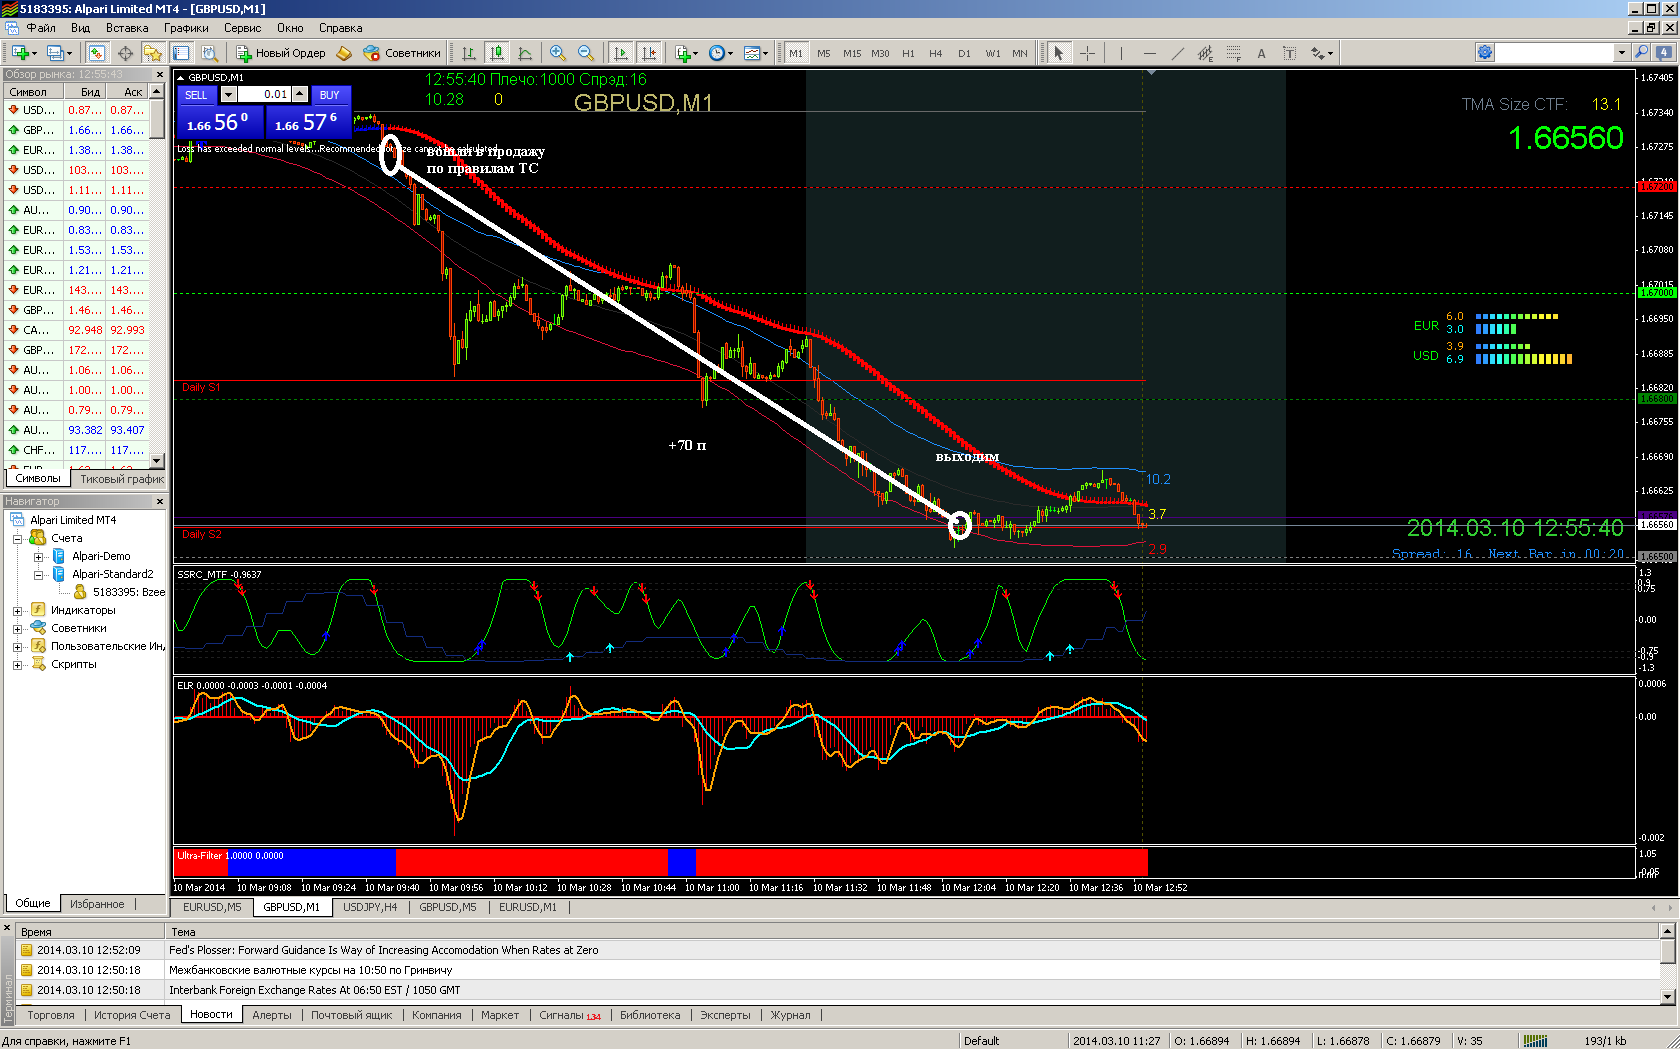
Task: Open the chart profiles icon
Action: (57, 53)
